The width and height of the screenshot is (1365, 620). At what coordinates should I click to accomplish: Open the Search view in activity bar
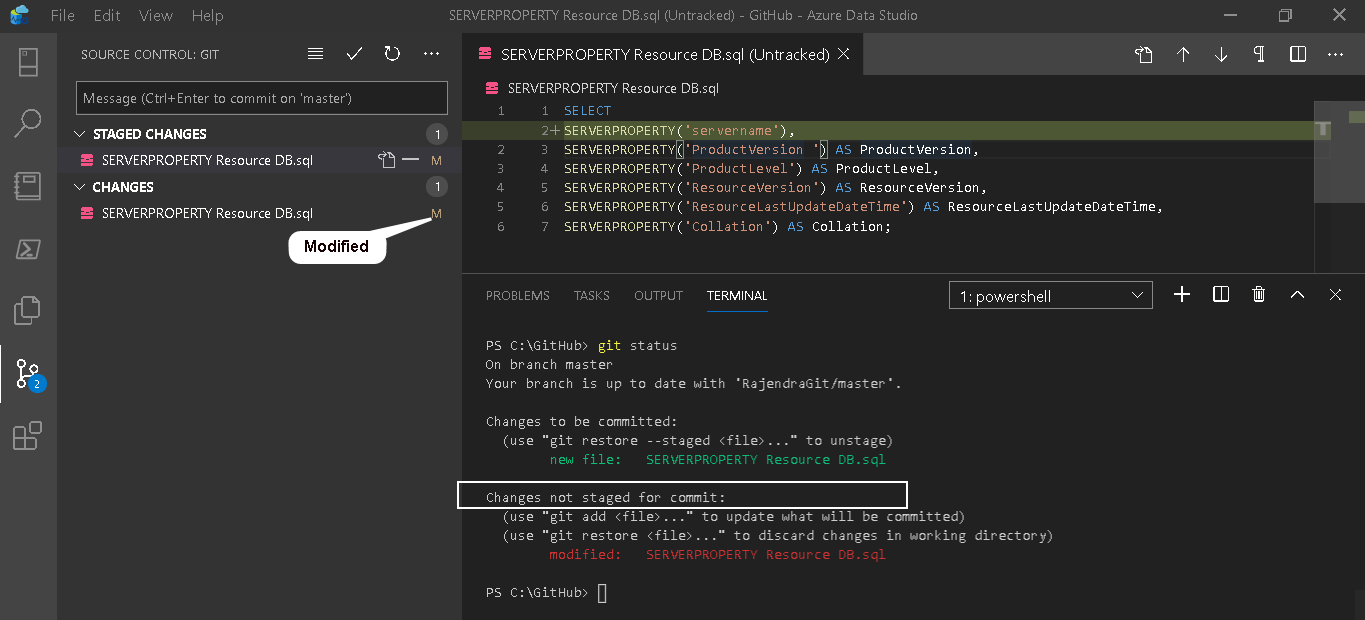pos(27,124)
